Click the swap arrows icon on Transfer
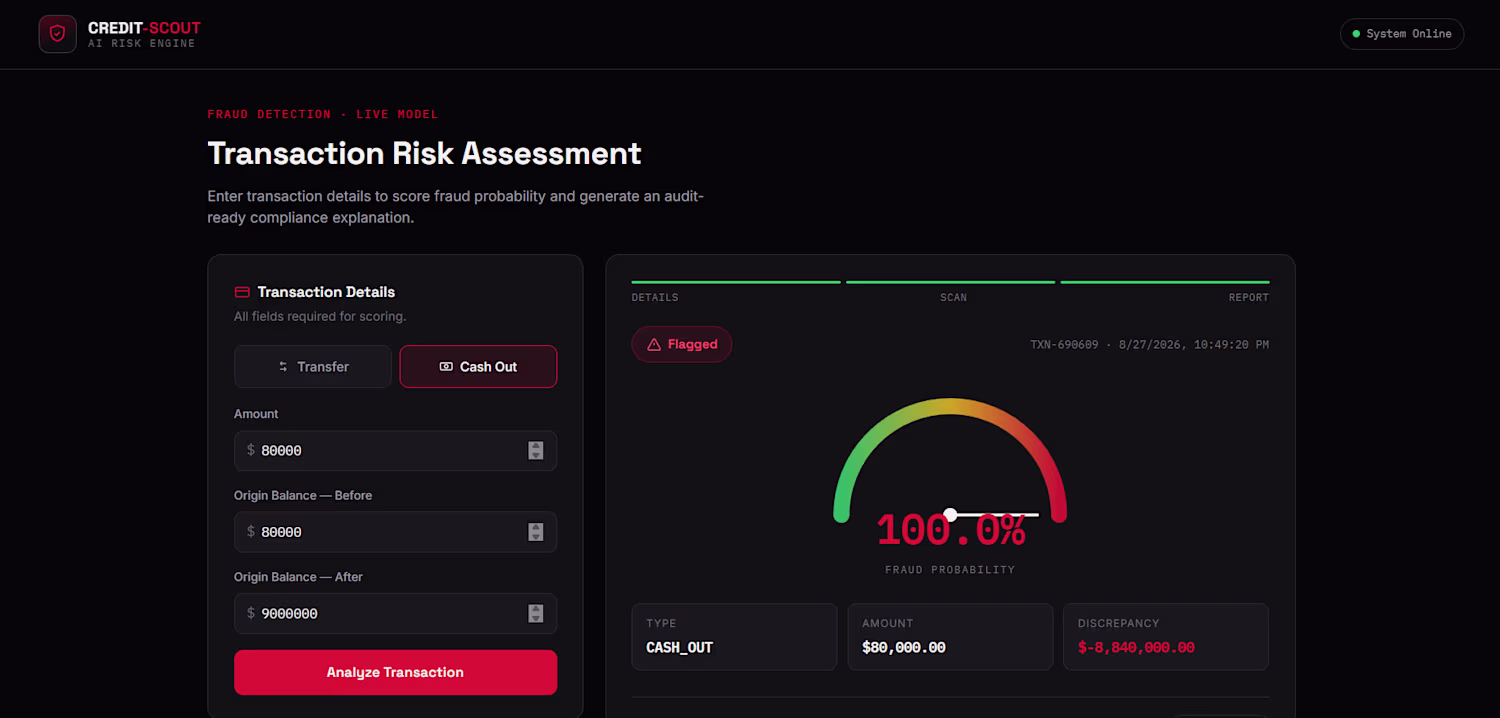 [283, 367]
